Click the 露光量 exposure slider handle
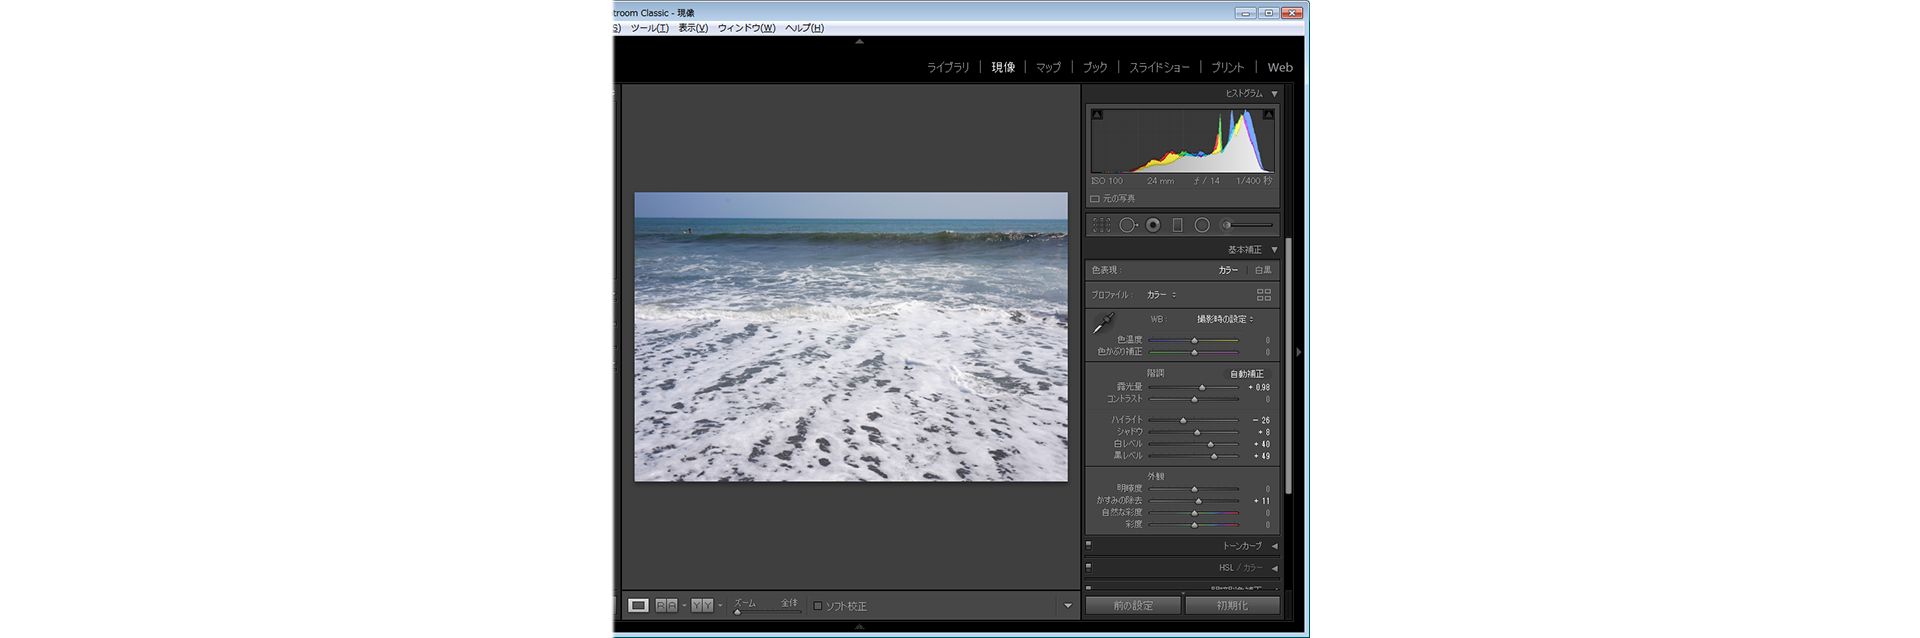The width and height of the screenshot is (1920, 638). (x=1202, y=387)
